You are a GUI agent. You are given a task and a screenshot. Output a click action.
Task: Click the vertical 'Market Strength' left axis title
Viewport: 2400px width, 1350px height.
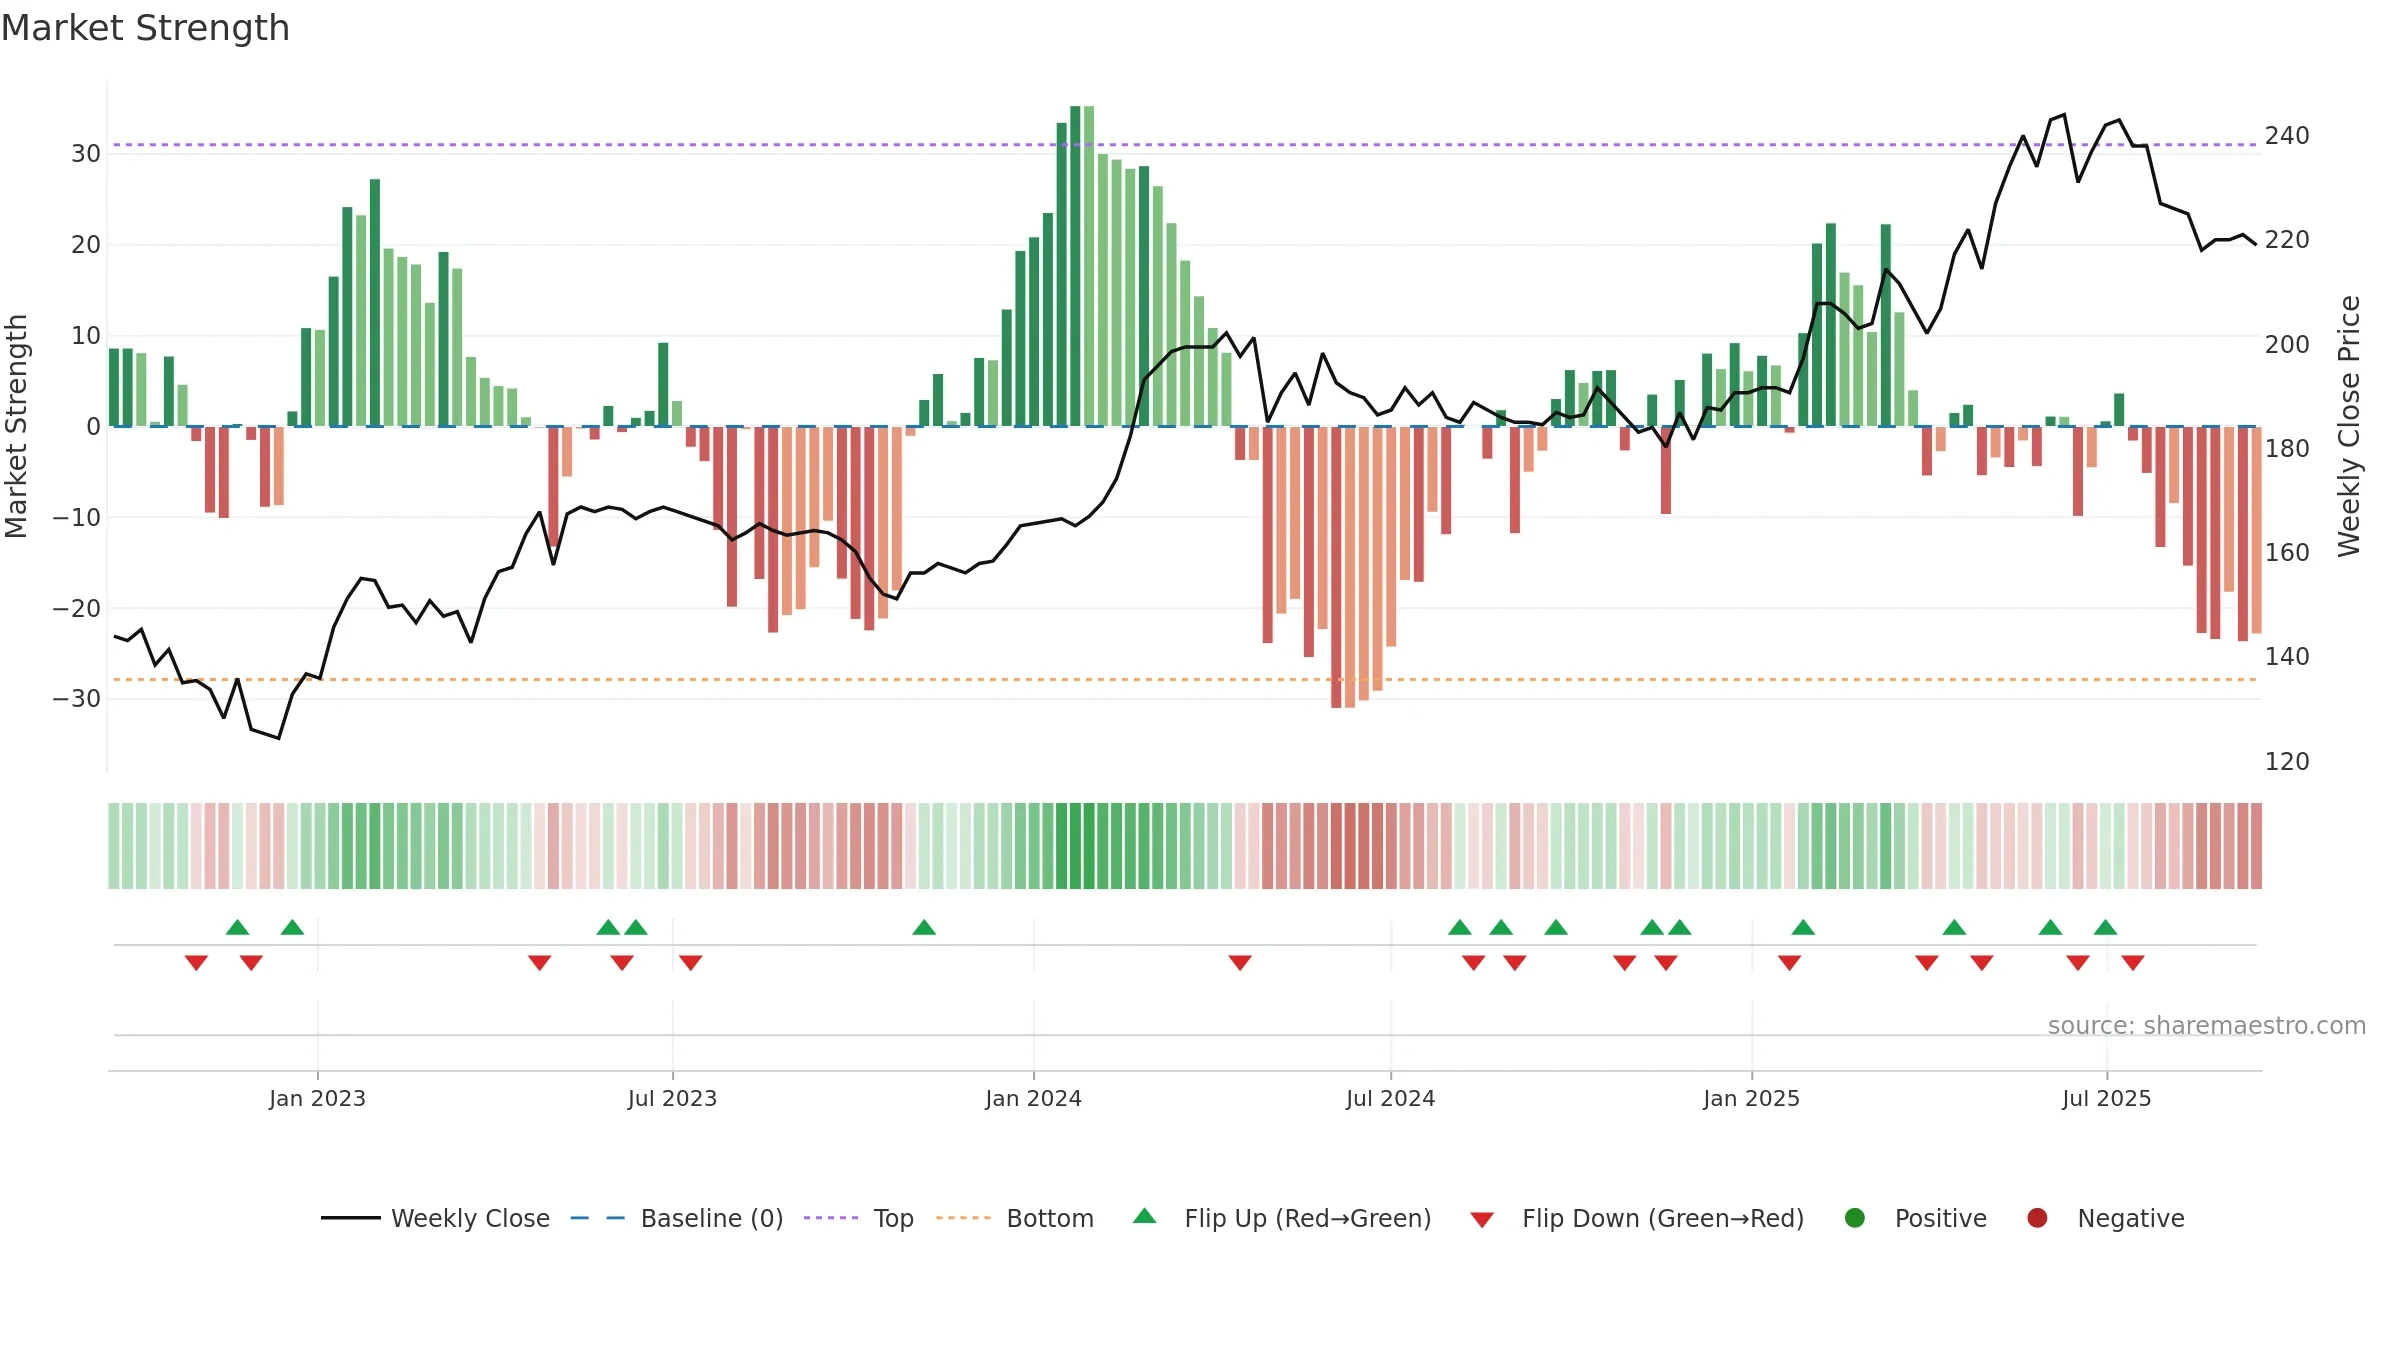(x=16, y=426)
